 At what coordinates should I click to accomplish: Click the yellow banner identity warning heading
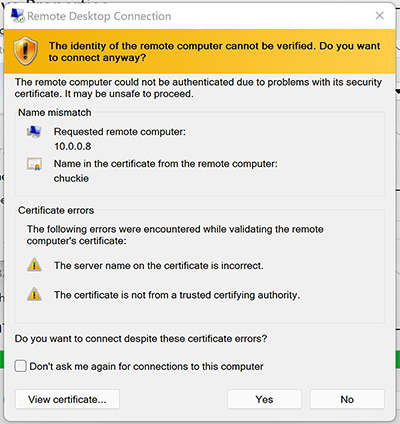214,52
